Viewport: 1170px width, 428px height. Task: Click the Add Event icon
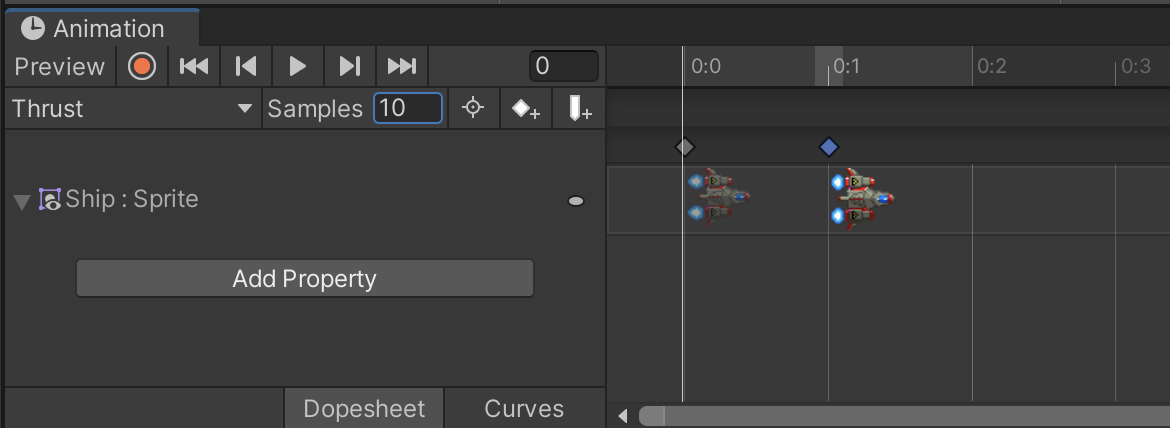[580, 109]
